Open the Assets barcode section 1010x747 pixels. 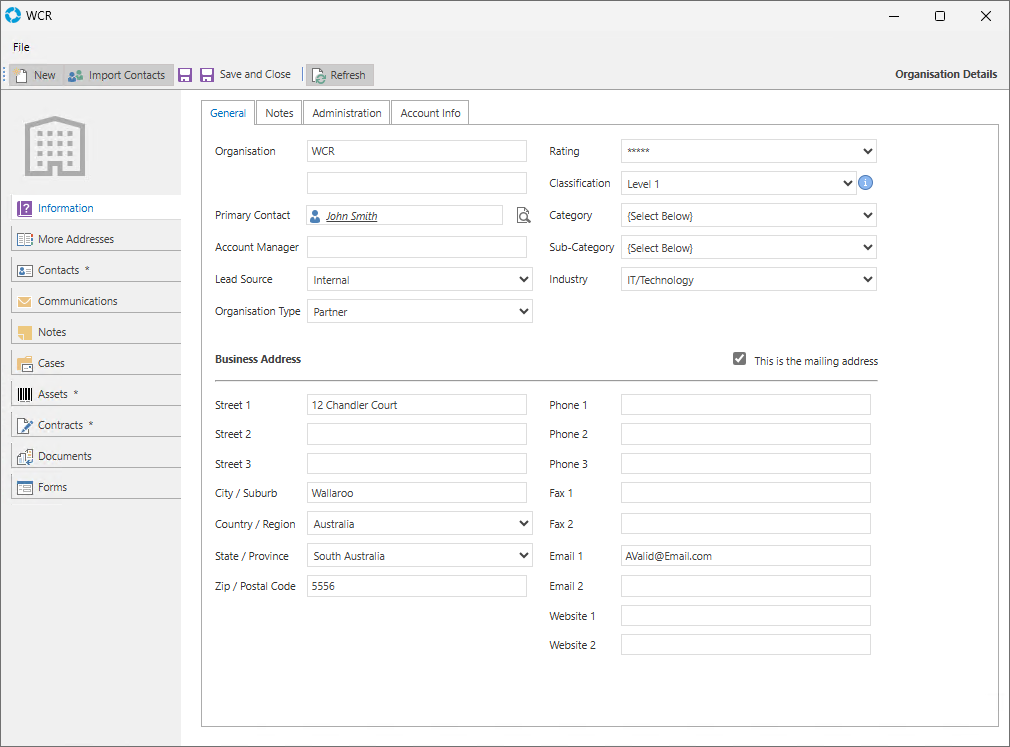[x=53, y=394]
